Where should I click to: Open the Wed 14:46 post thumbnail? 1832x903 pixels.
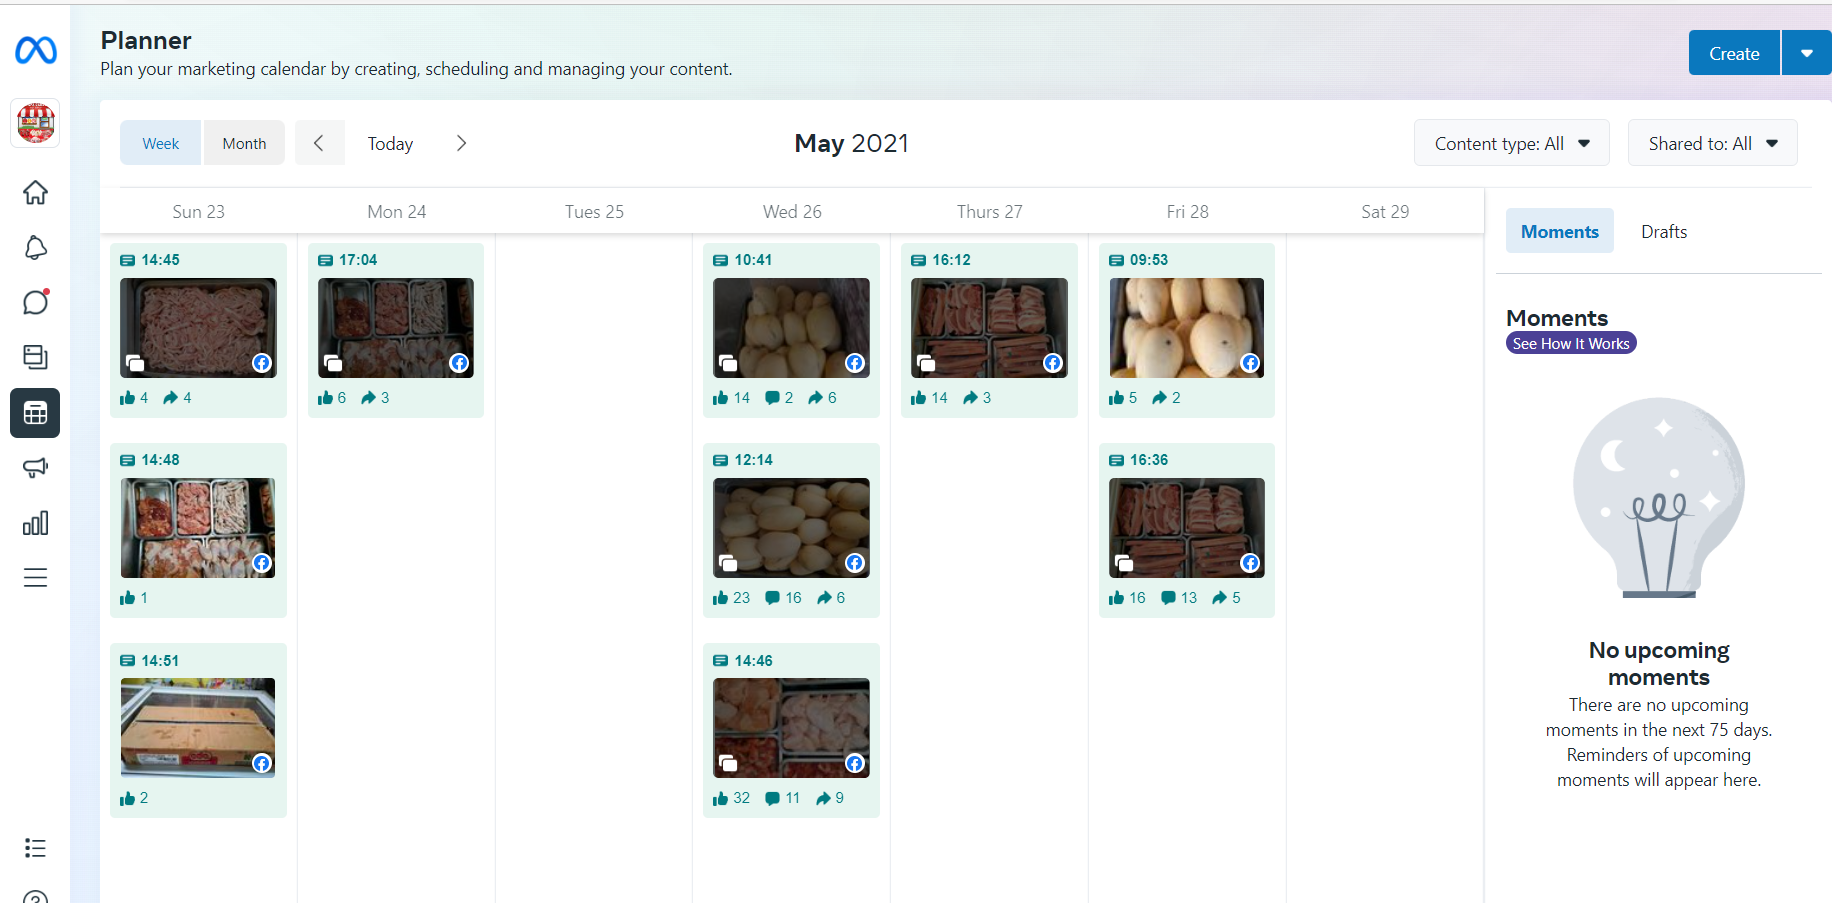[791, 728]
